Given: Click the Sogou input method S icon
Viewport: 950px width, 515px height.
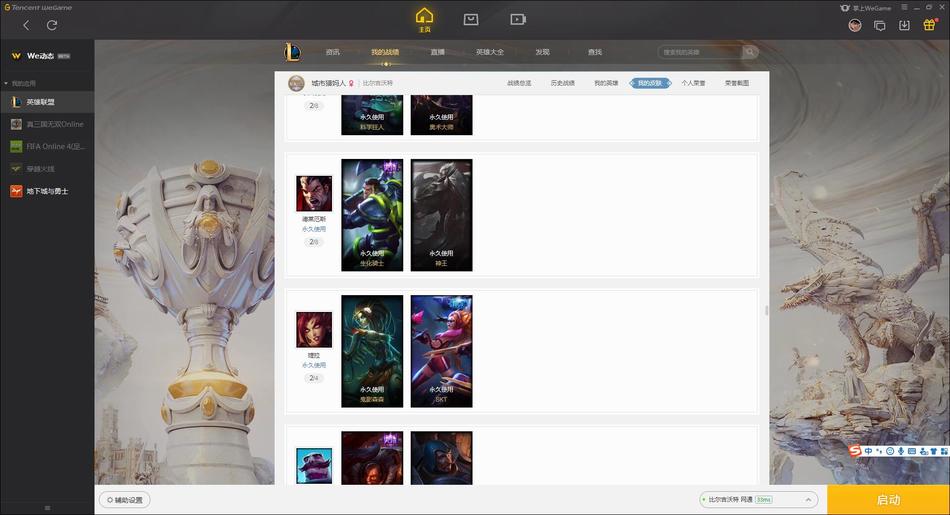Looking at the screenshot, I should pos(855,451).
